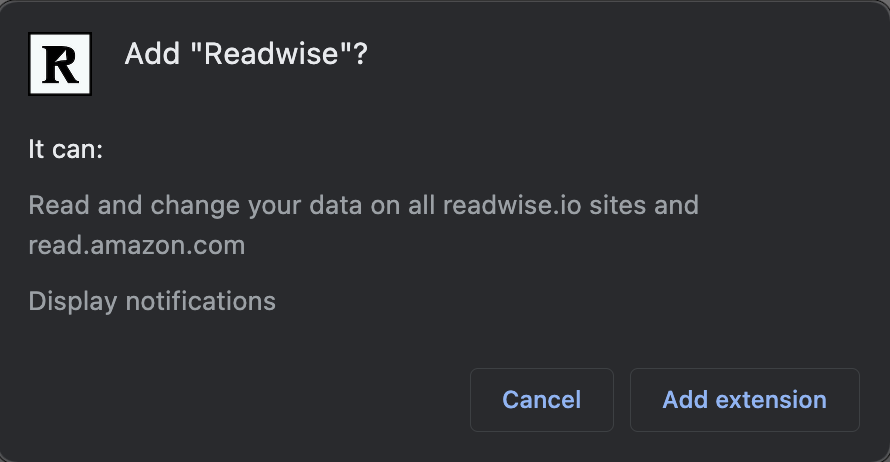
Task: Click the word 'notifications' in permission list
Action: click(x=200, y=301)
